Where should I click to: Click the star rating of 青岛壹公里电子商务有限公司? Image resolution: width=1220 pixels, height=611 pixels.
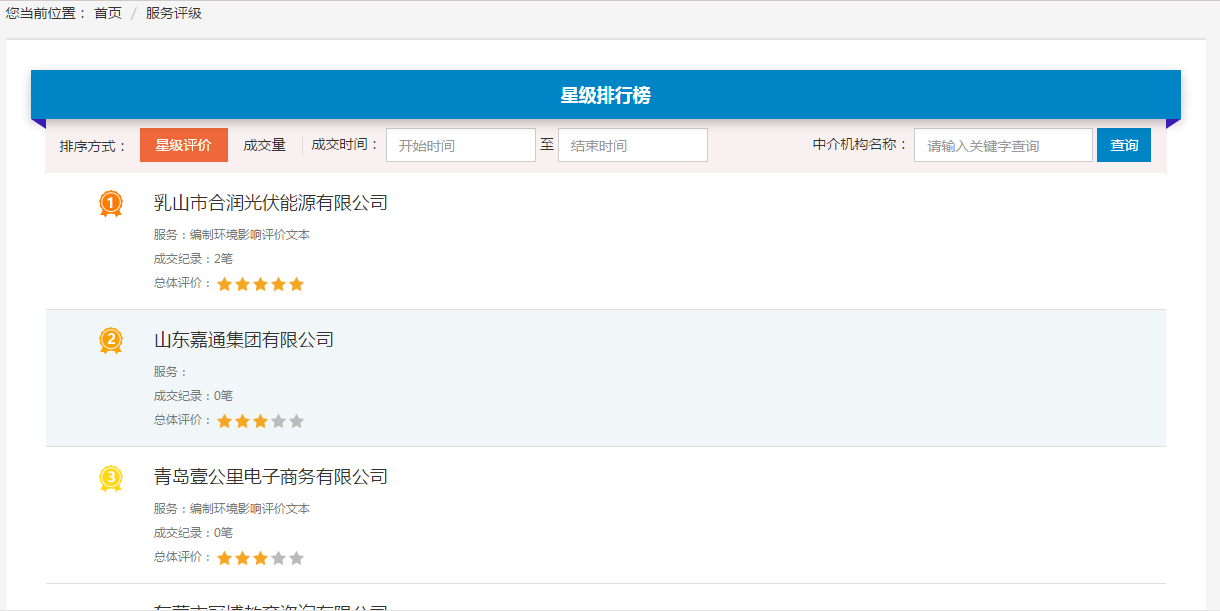pos(260,558)
